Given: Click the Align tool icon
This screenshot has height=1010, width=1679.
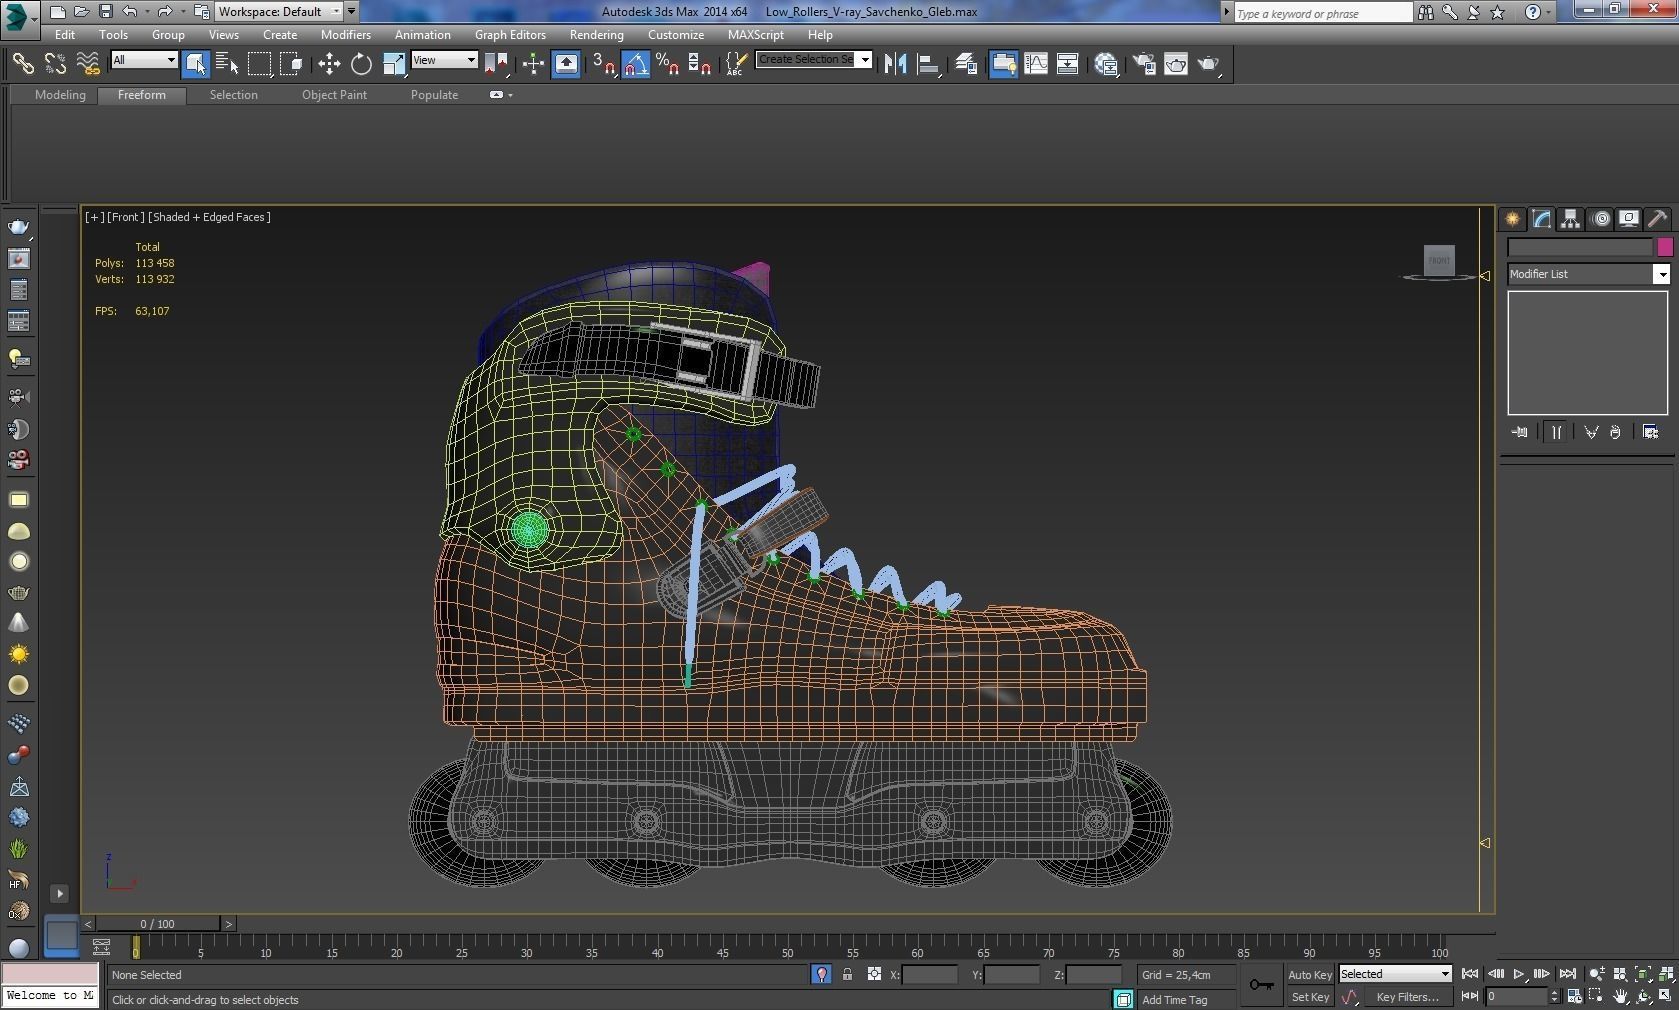Looking at the screenshot, I should point(928,64).
